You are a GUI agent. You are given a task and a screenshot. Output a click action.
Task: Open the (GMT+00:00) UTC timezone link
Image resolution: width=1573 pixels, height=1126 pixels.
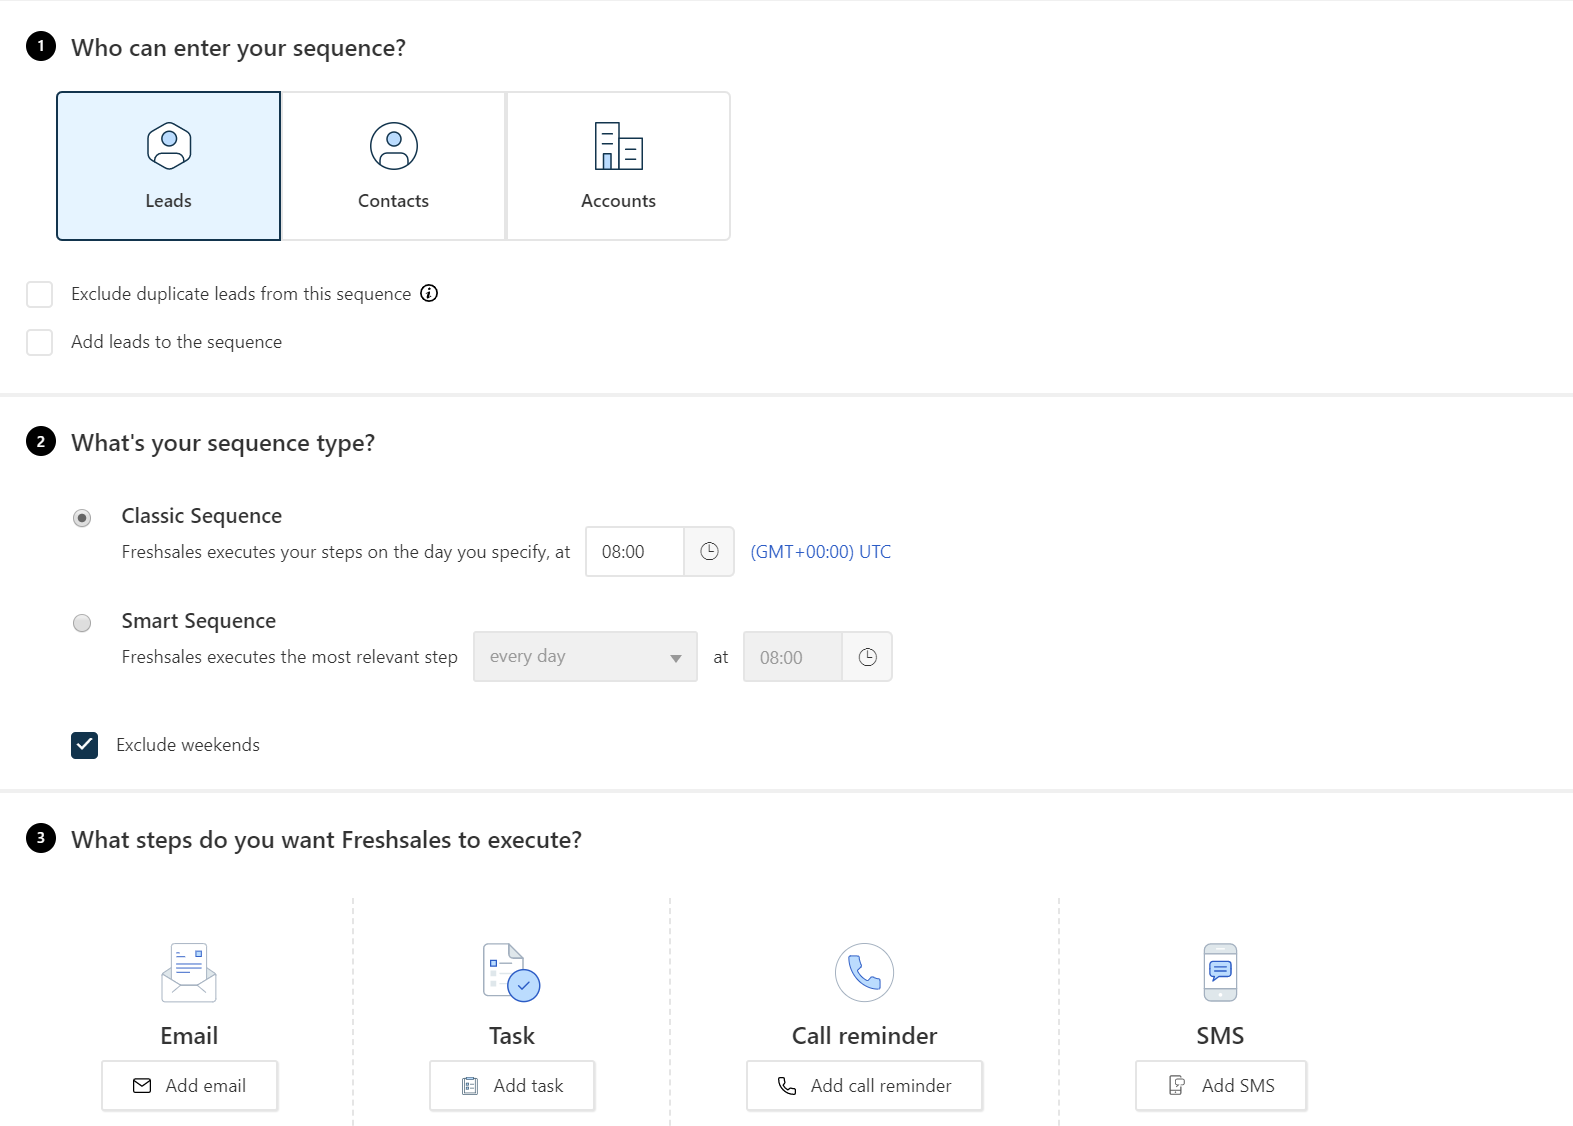[x=820, y=552]
